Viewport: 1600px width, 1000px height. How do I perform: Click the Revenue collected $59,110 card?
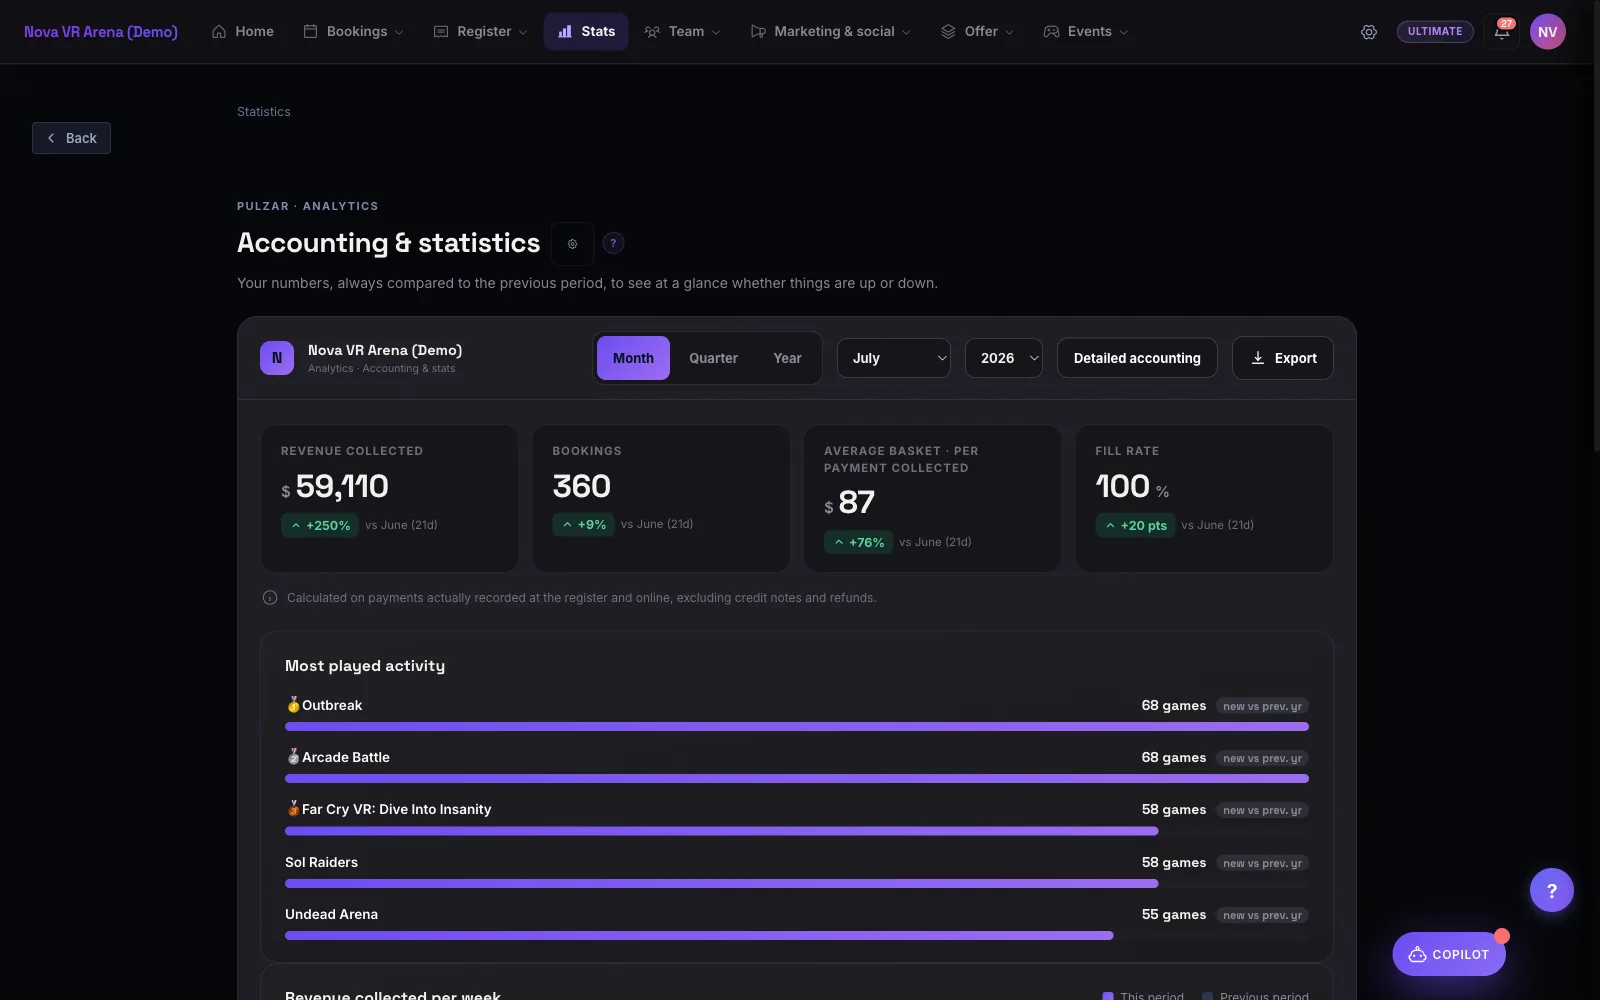coord(389,498)
